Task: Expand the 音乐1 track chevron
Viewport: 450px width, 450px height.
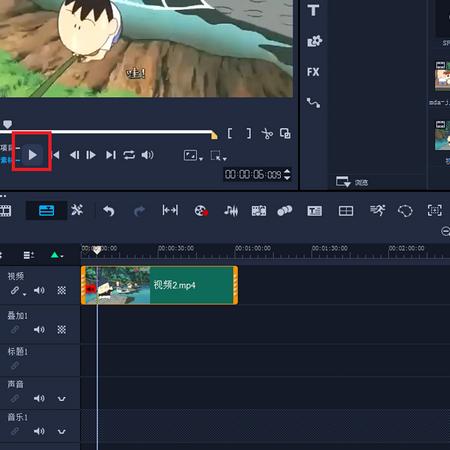Action: [62, 431]
